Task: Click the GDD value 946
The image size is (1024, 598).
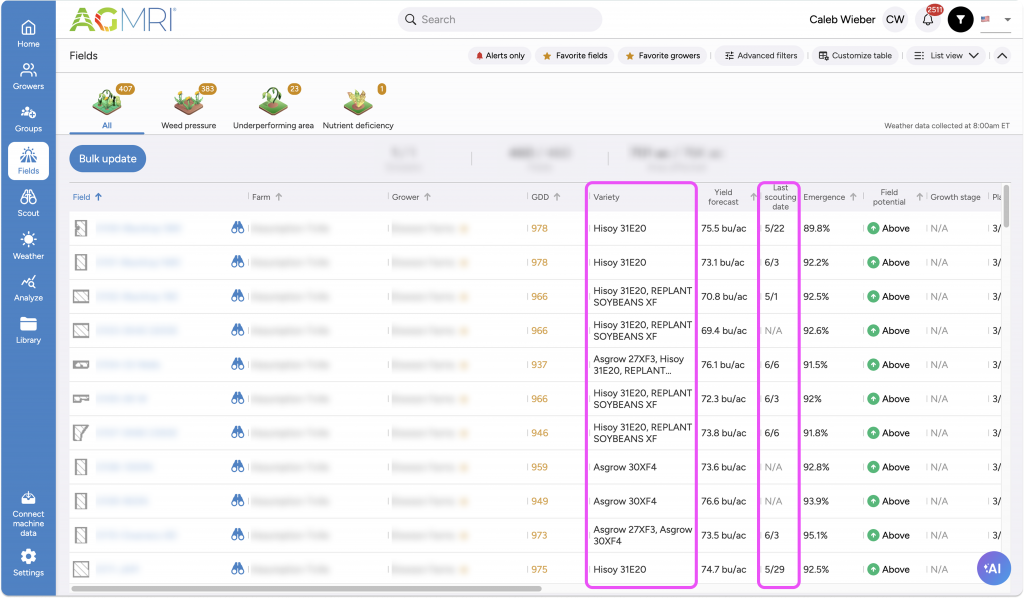Action: pyautogui.click(x=539, y=433)
